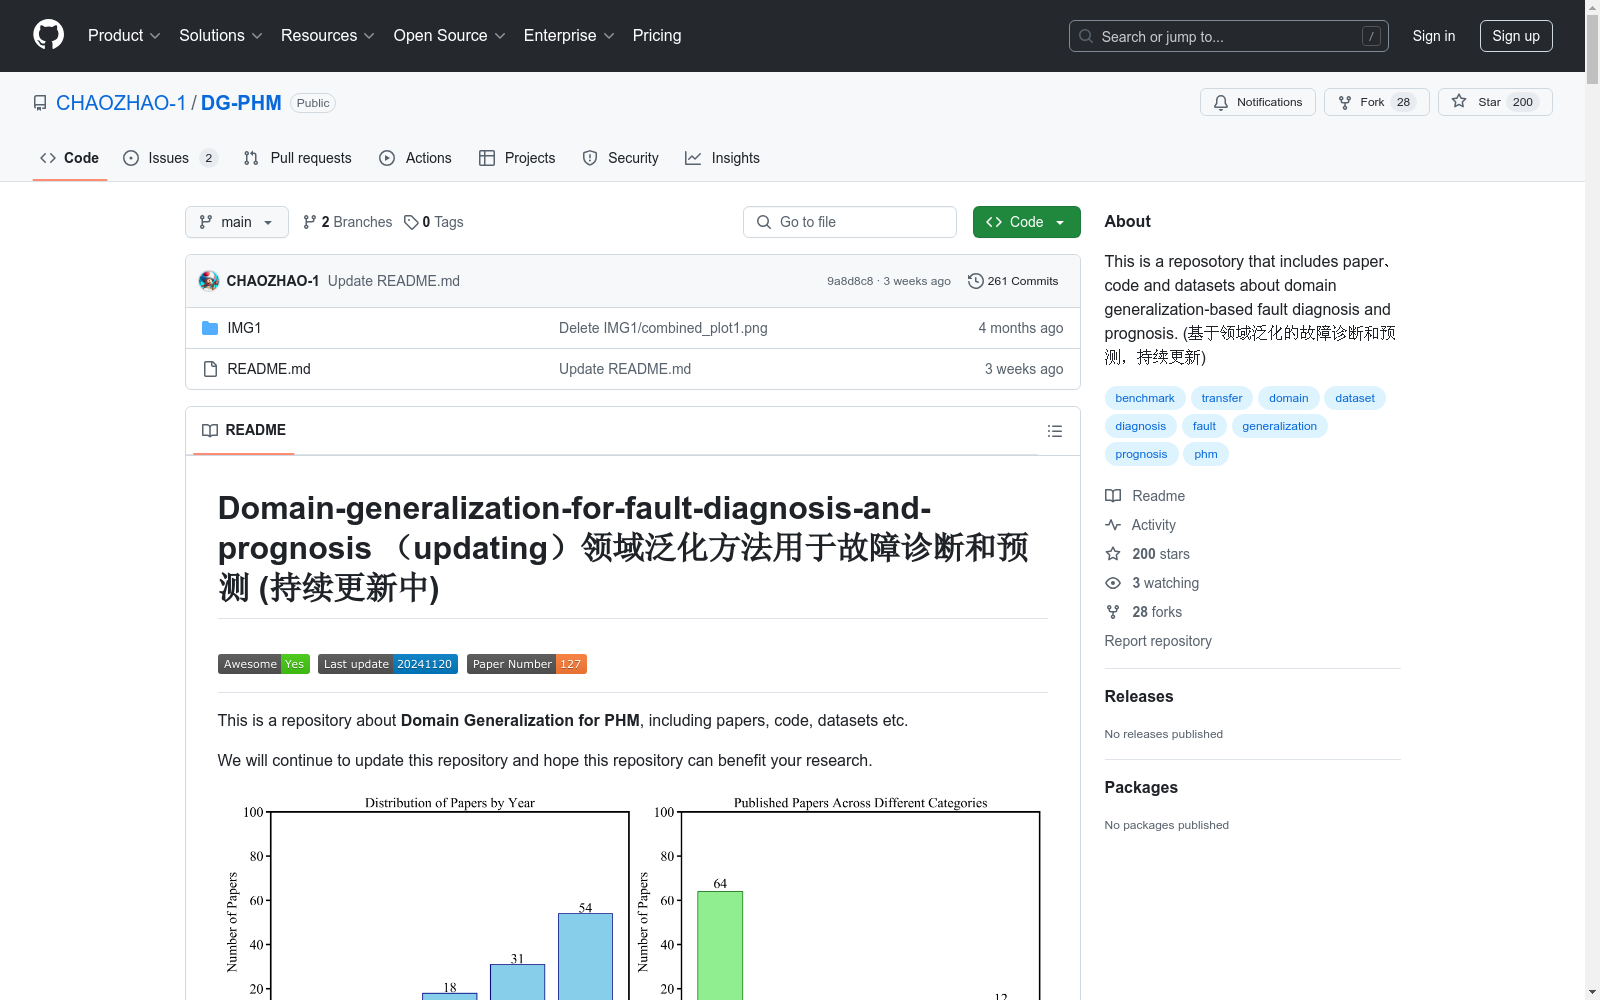Switch to the Issues tab

170,158
